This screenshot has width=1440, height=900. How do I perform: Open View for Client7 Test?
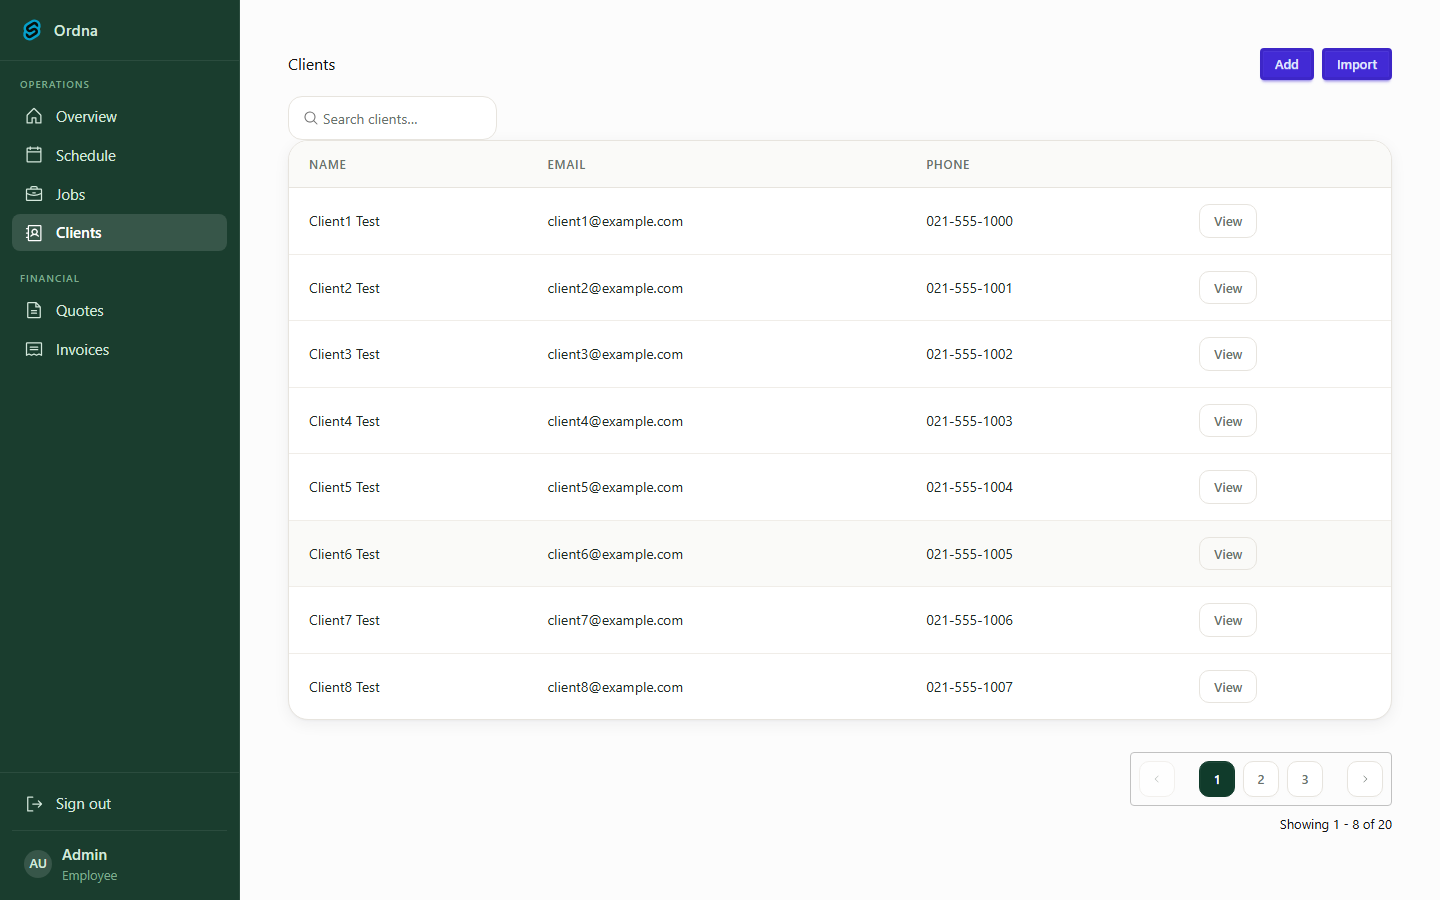(1228, 620)
